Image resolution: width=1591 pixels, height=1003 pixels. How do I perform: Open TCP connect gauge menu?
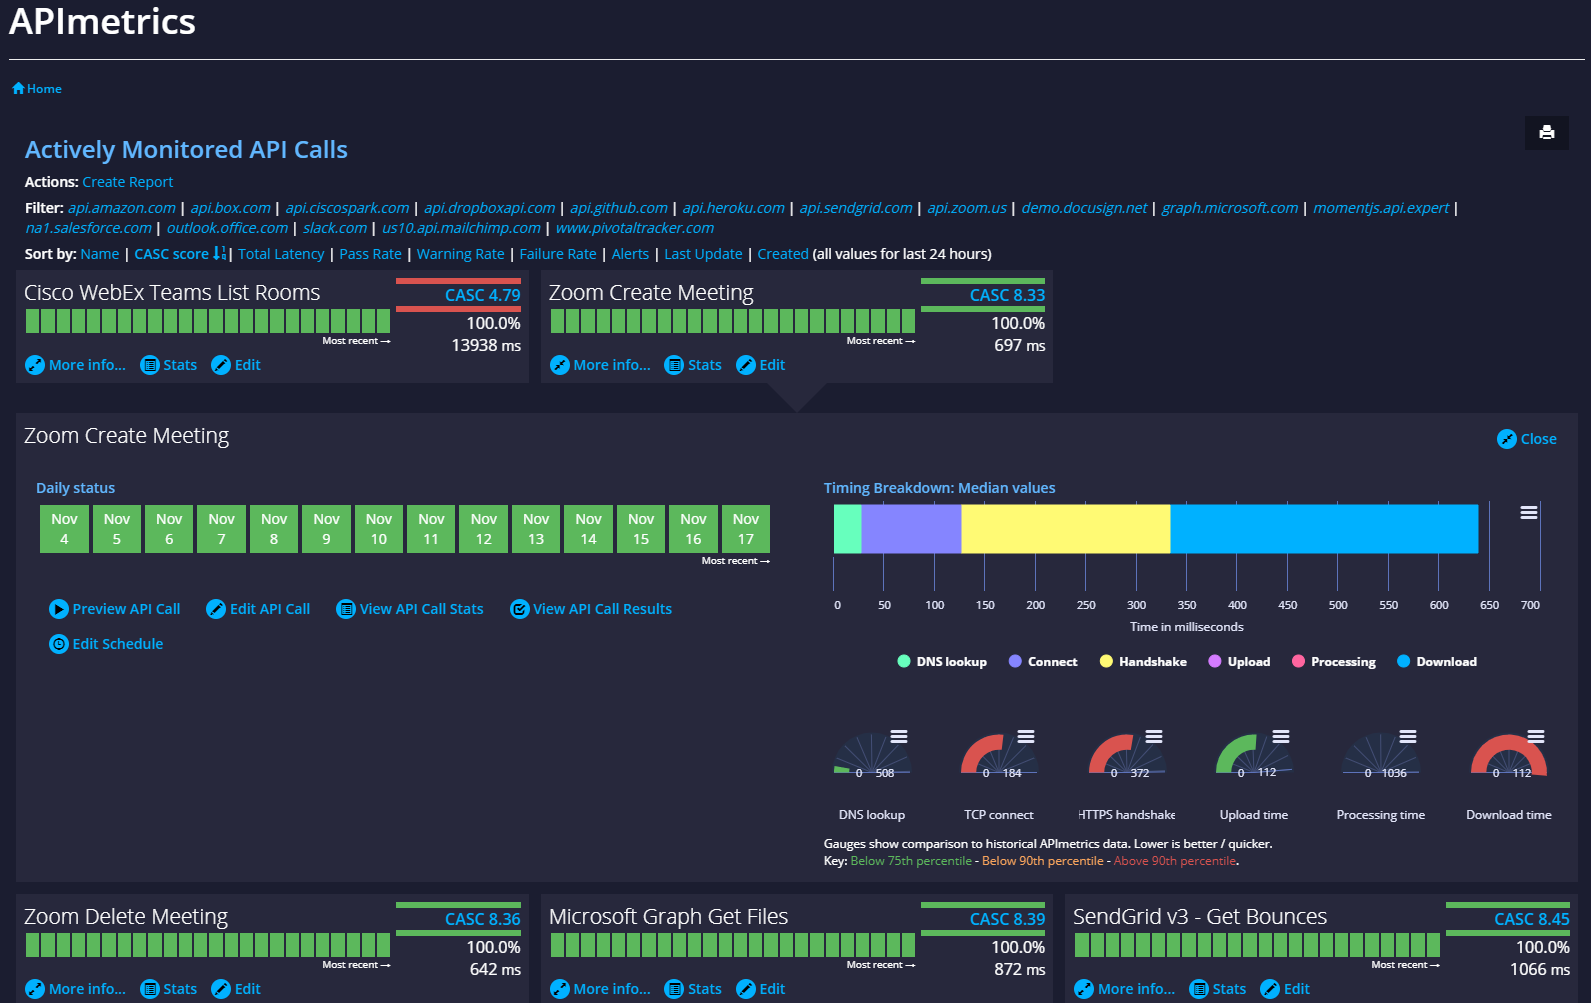pyautogui.click(x=1026, y=737)
